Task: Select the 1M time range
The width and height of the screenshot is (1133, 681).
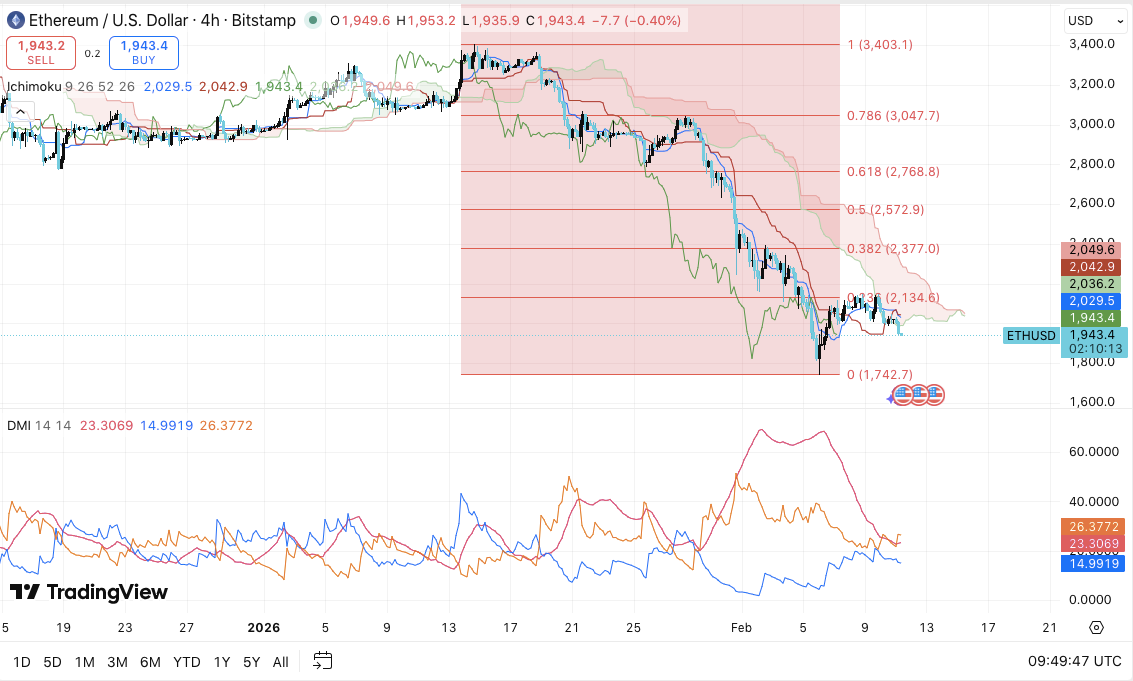Action: 85,661
